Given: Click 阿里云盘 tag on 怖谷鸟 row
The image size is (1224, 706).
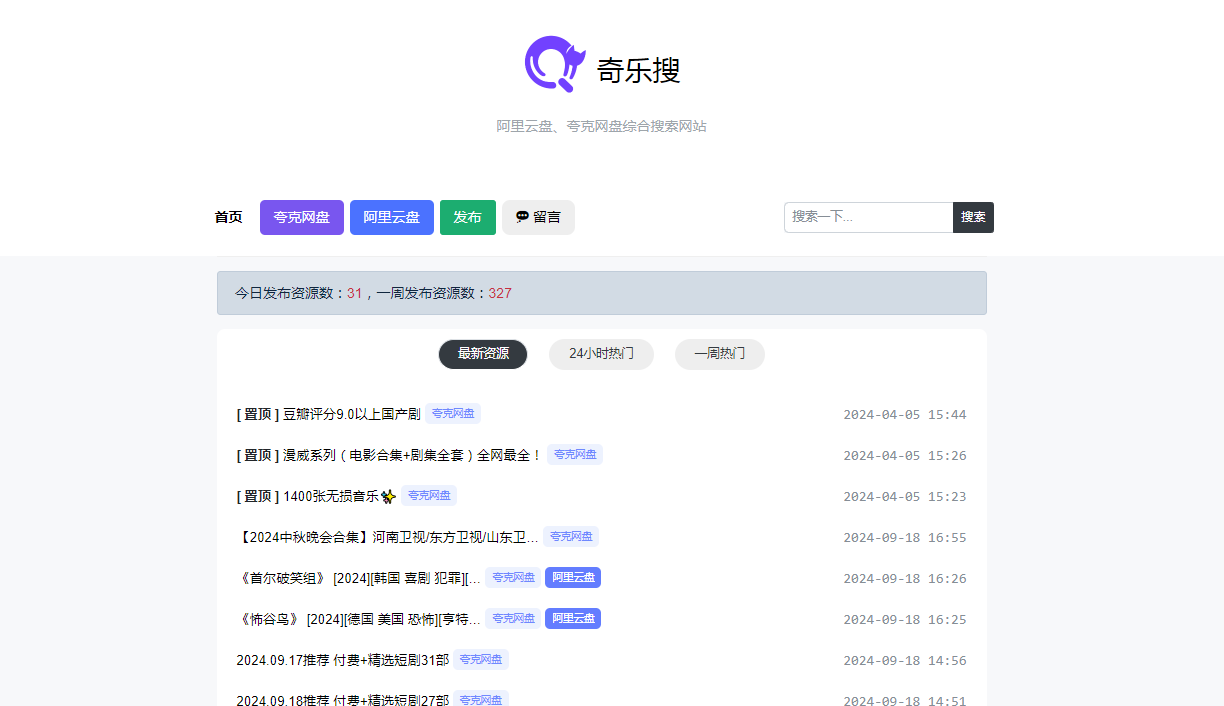Looking at the screenshot, I should pyautogui.click(x=573, y=619).
